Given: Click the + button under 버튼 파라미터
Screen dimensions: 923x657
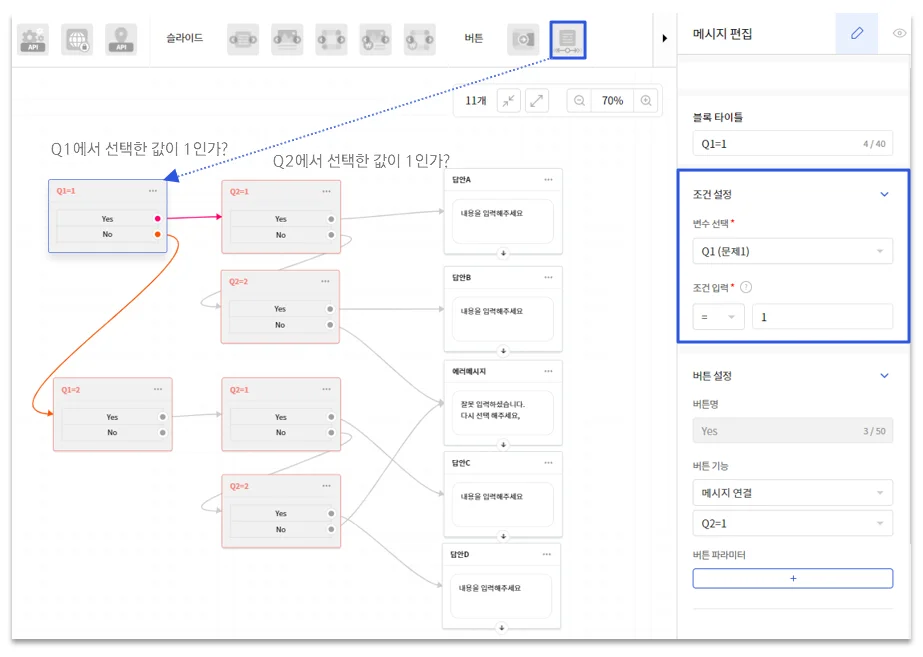Looking at the screenshot, I should pyautogui.click(x=792, y=578).
